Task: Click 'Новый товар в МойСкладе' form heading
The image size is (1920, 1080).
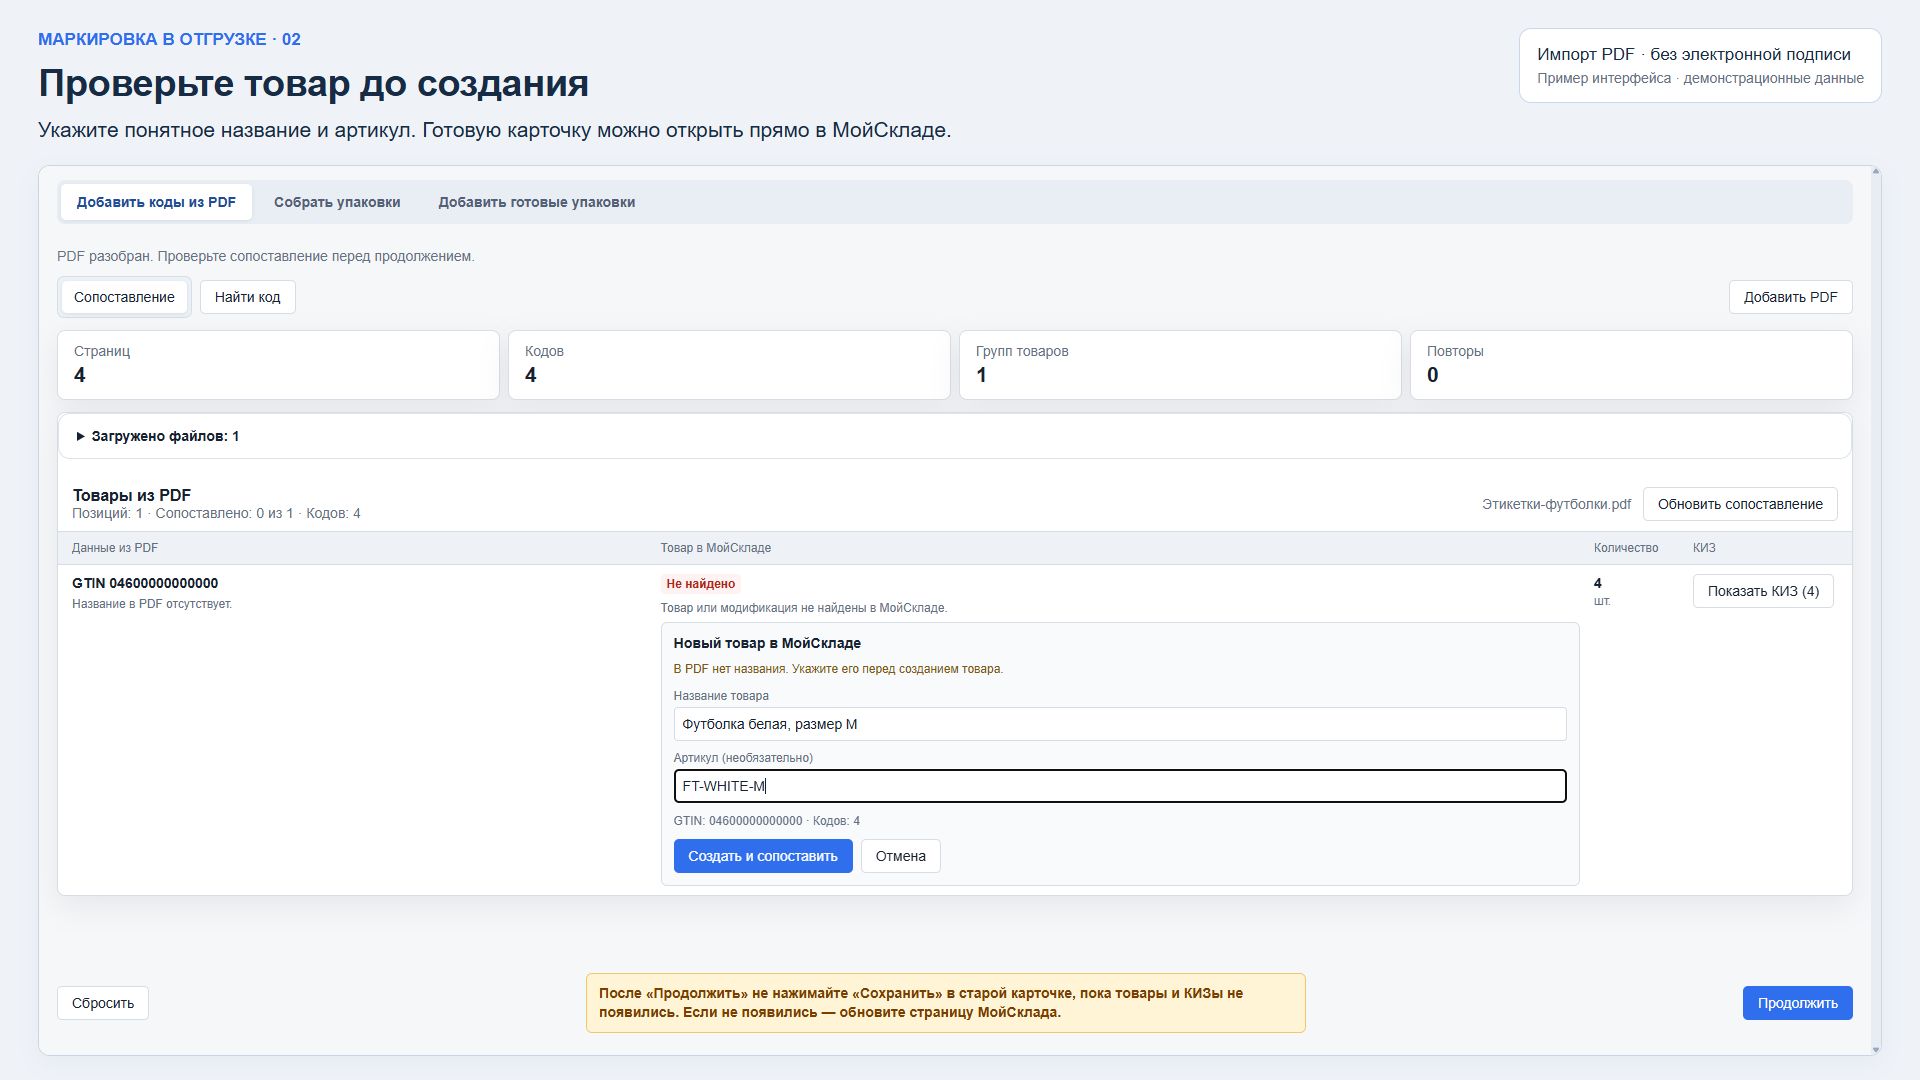Action: point(767,643)
